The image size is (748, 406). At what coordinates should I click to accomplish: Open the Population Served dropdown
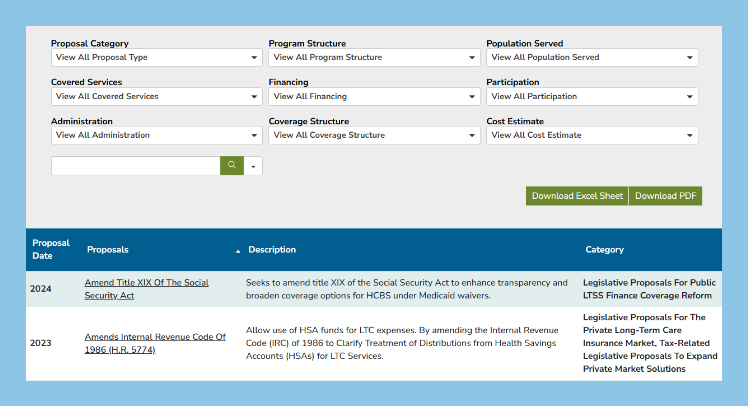pyautogui.click(x=592, y=58)
